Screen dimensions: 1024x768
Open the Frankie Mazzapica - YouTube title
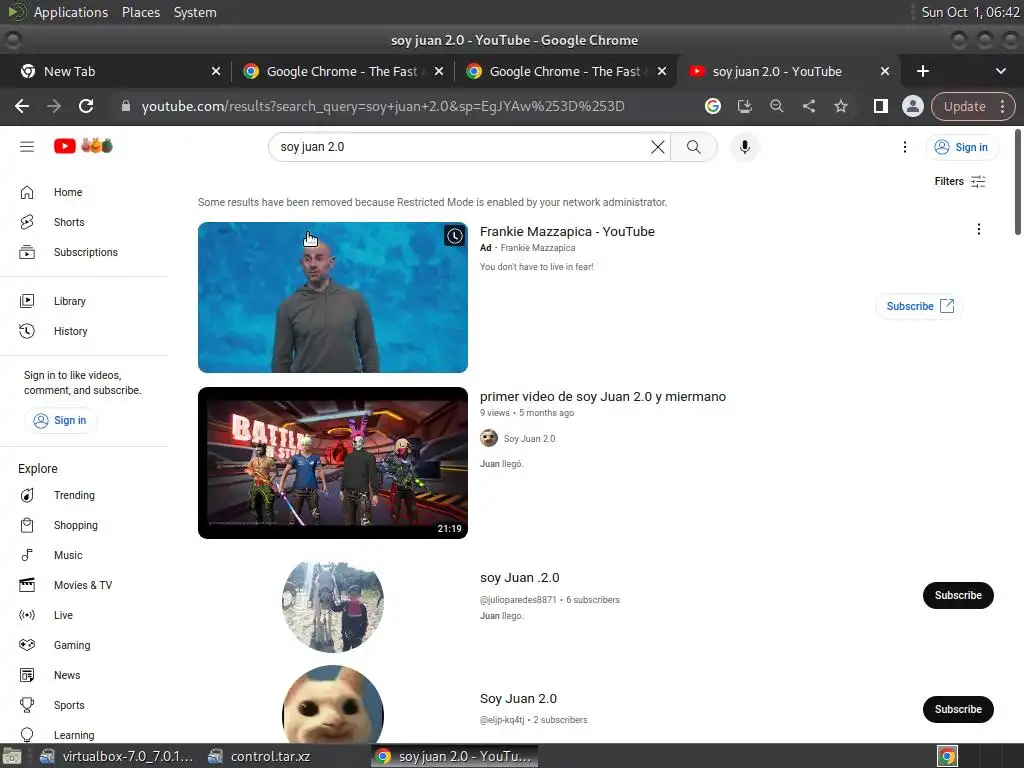[567, 231]
